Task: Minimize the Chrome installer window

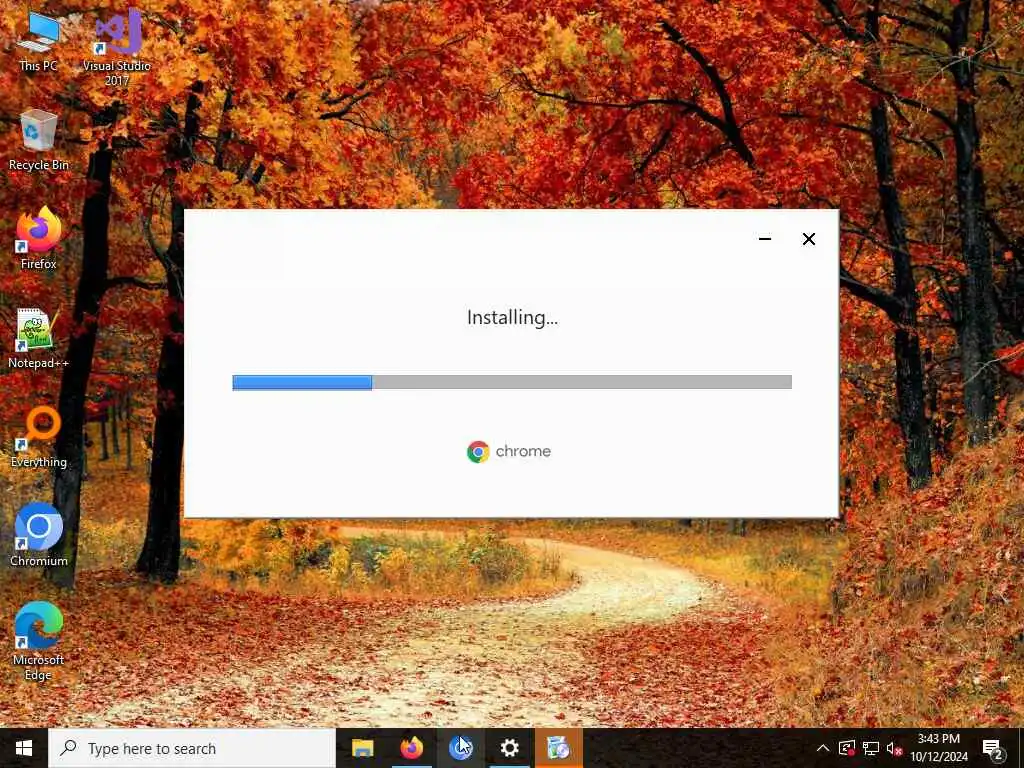Action: pos(765,239)
